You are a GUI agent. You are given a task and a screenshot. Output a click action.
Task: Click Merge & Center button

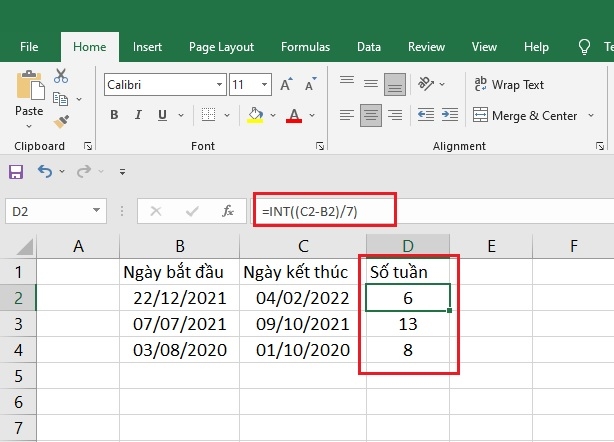(x=525, y=115)
